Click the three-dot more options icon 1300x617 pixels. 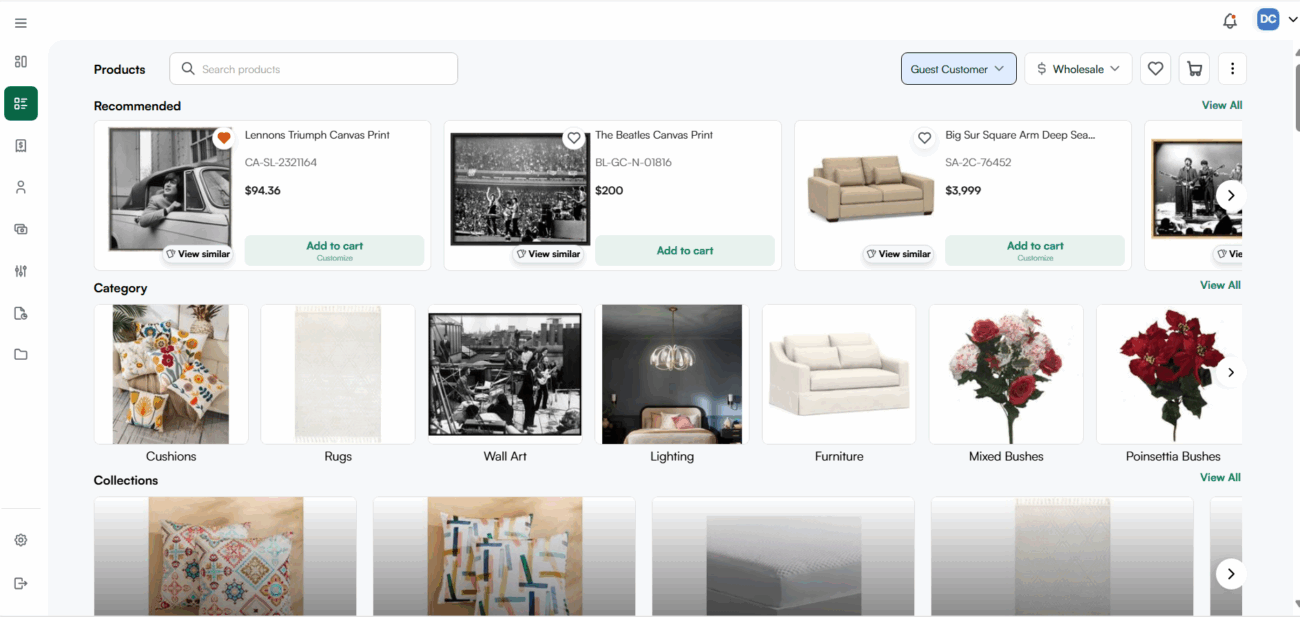point(1232,69)
